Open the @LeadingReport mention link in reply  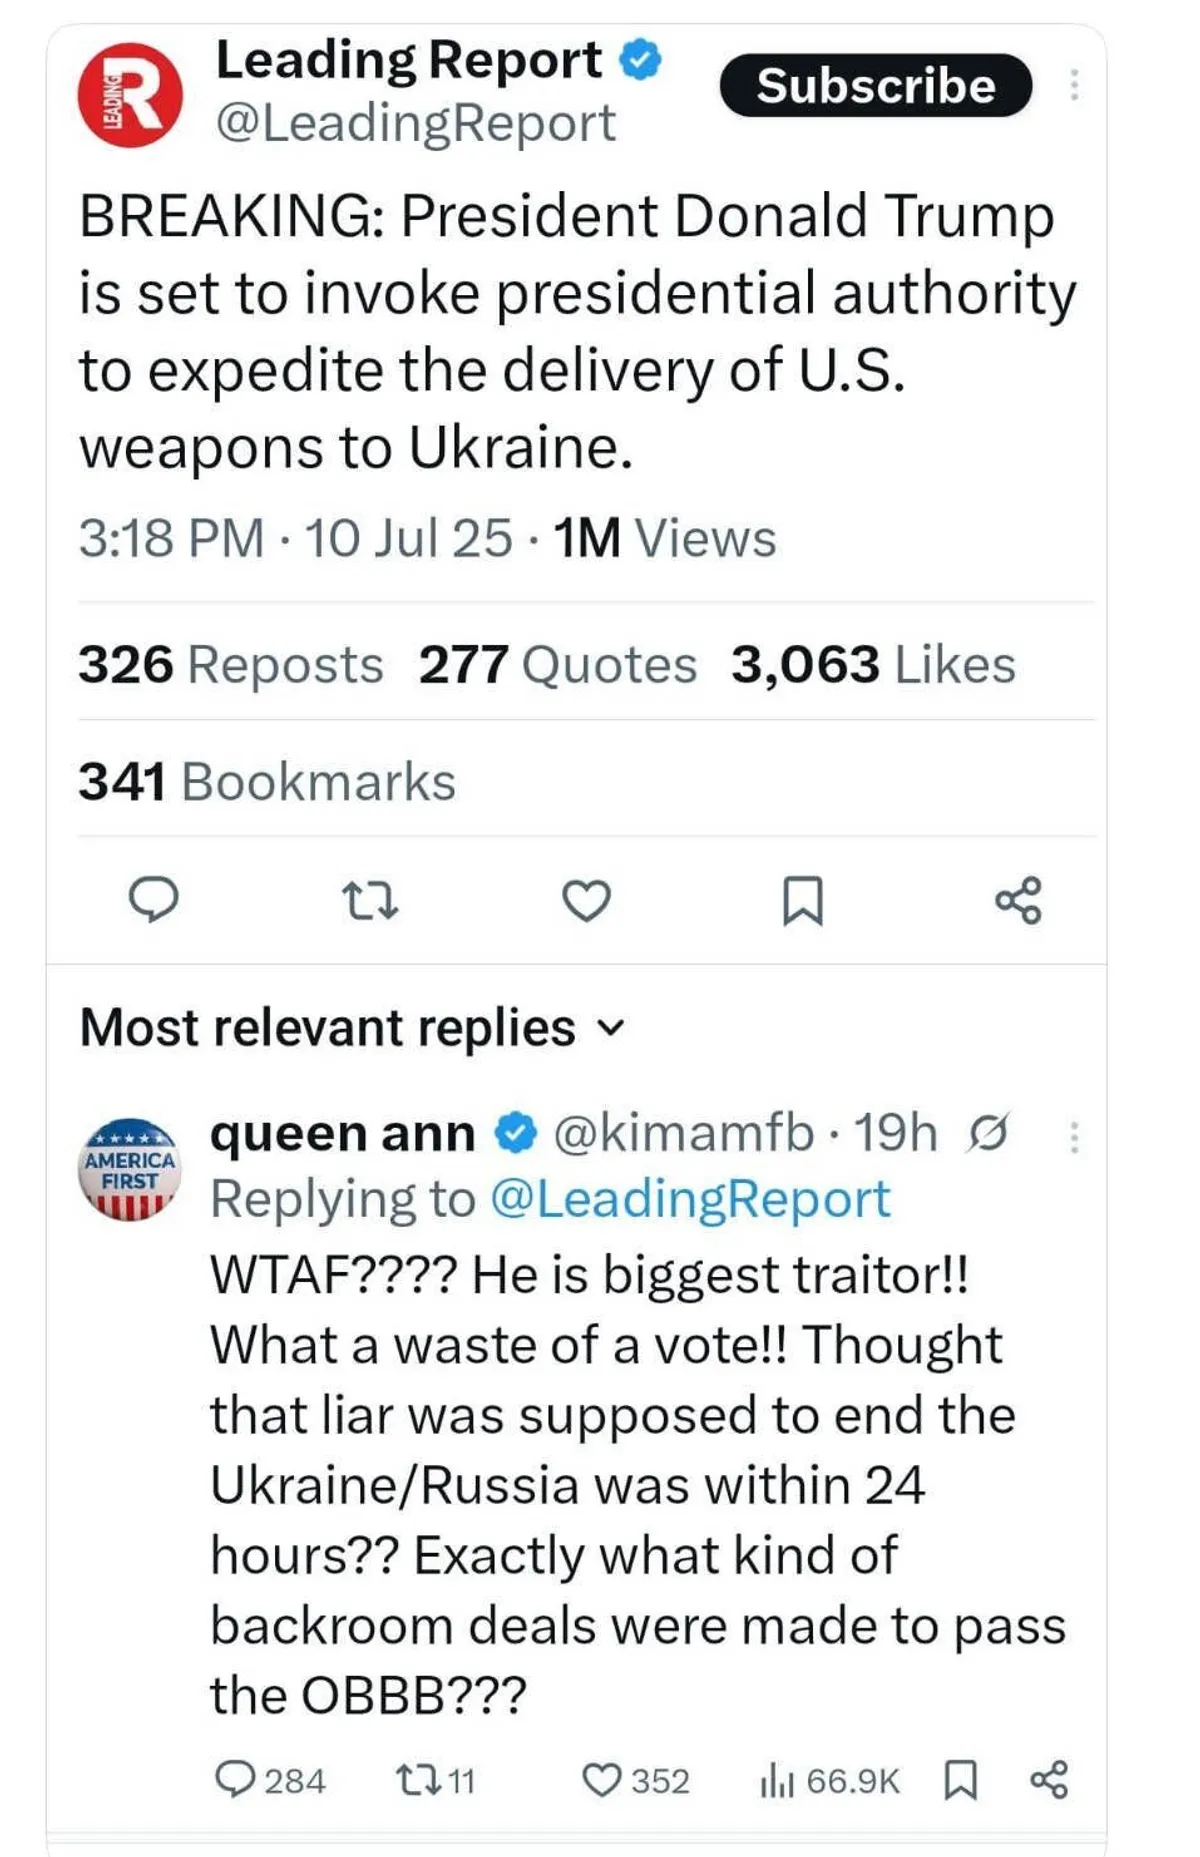click(x=690, y=1198)
